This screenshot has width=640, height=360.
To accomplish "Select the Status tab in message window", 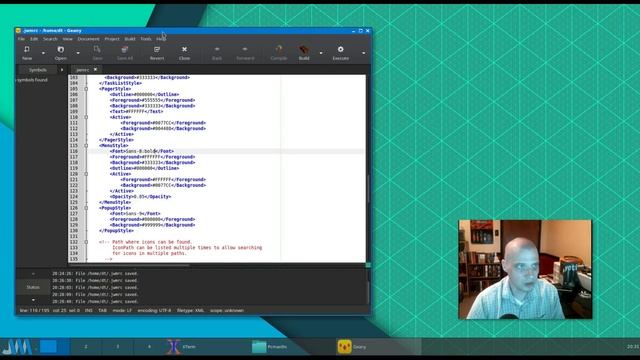I will point(33,287).
